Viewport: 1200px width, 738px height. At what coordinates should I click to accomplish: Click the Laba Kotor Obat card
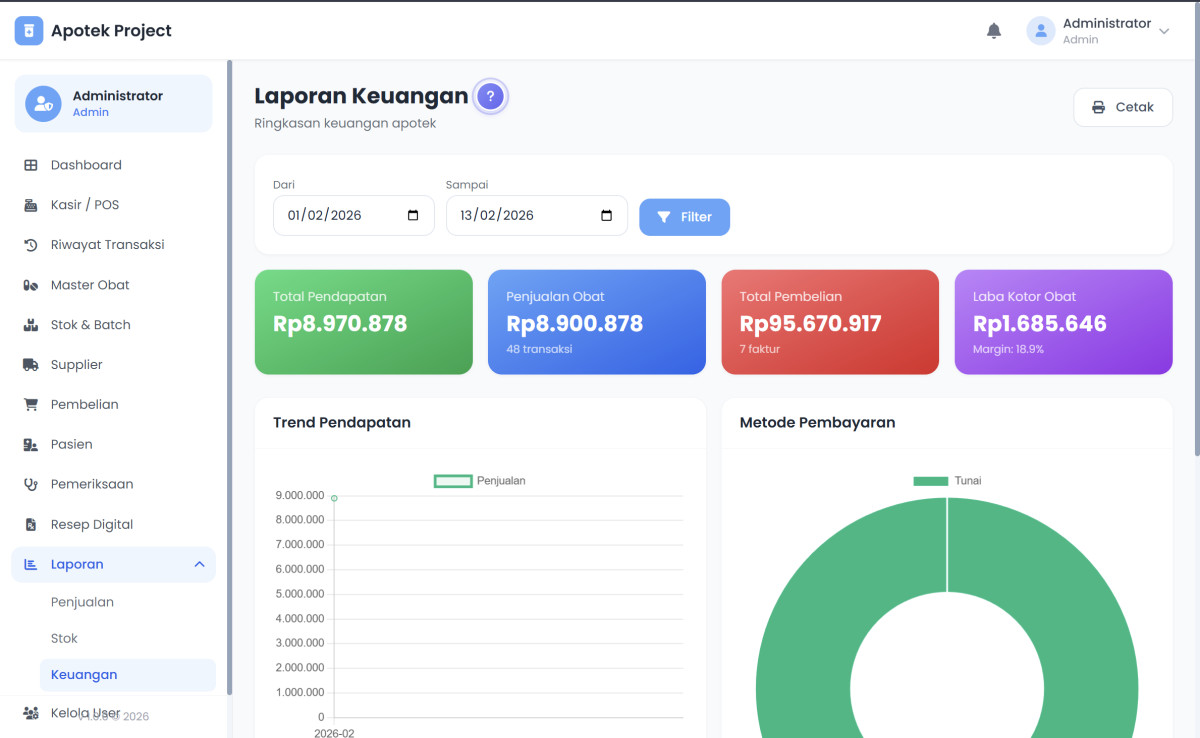tap(1064, 322)
